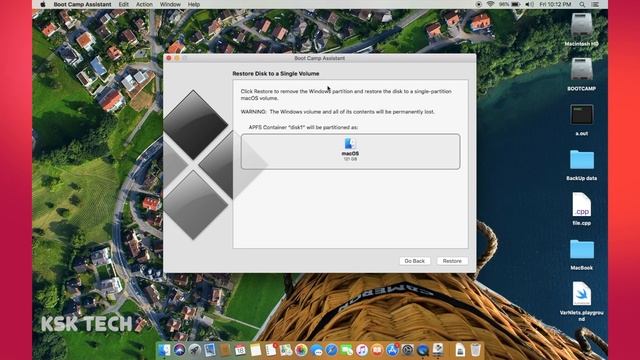Open App Store icon in dock
Screen dimensions: 640x360
(392, 350)
